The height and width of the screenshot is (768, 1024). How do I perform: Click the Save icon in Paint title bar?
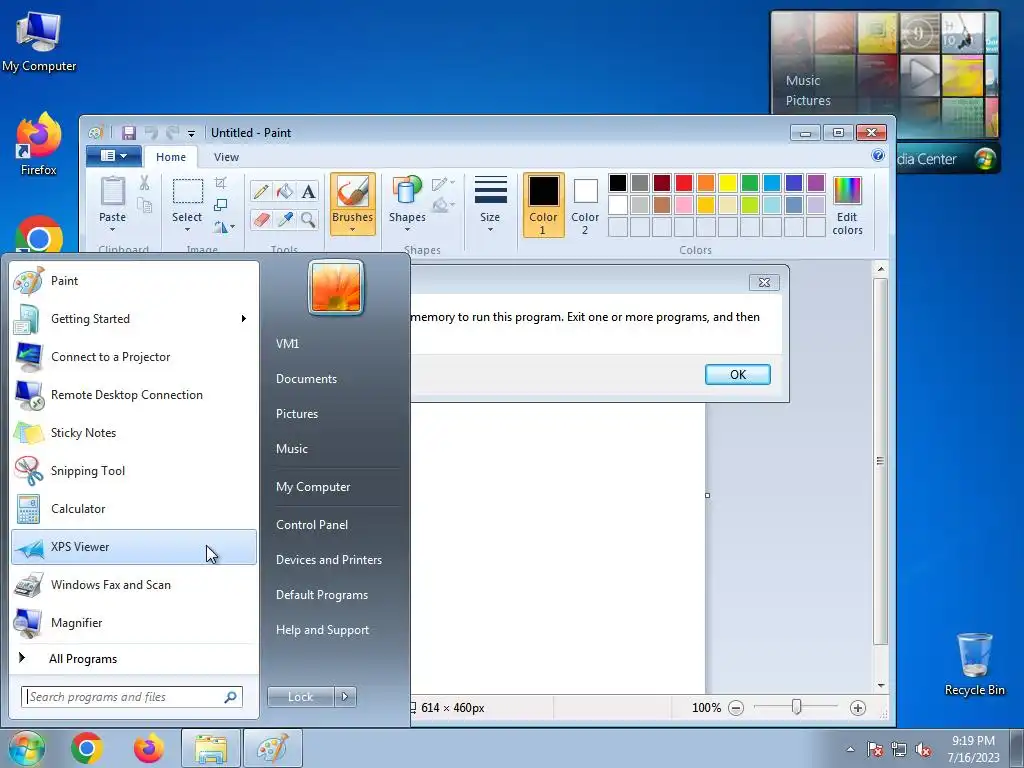(x=129, y=133)
